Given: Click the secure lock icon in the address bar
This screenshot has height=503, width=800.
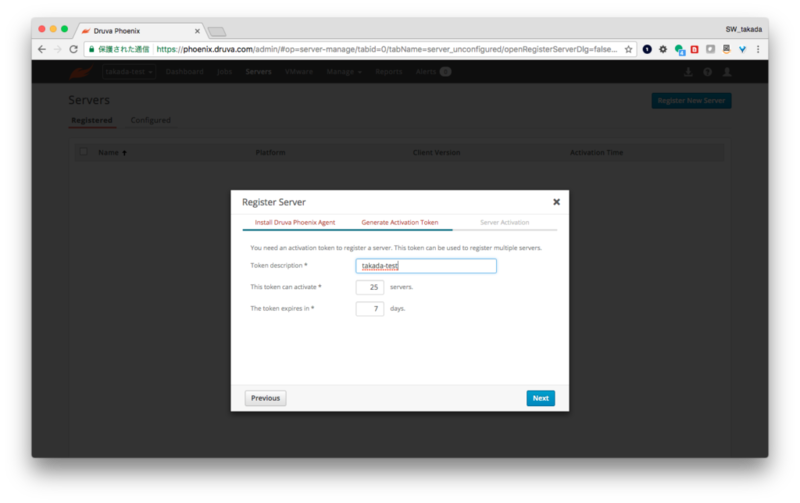Looking at the screenshot, I should coord(92,49).
